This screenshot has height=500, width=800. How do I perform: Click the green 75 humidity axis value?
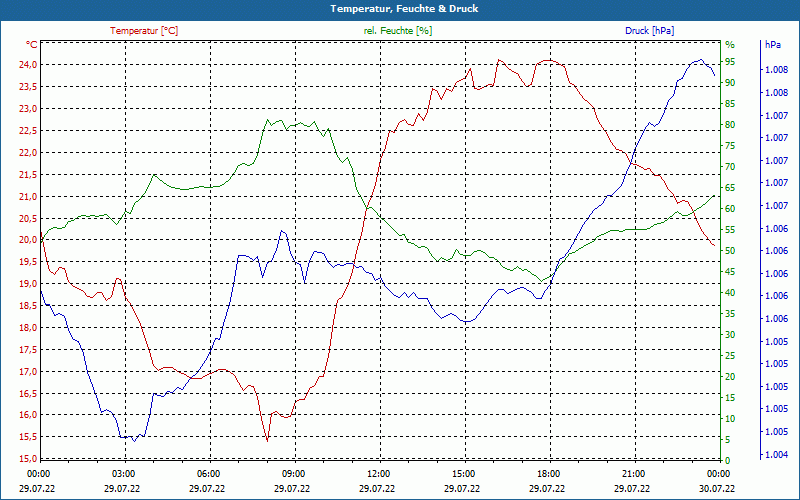pyautogui.click(x=730, y=146)
